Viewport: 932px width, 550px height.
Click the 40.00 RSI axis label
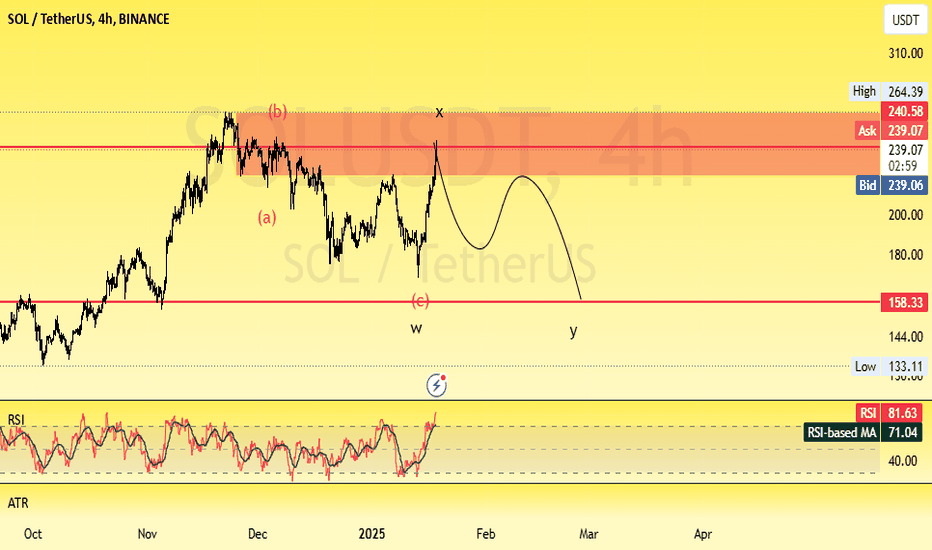(902, 461)
